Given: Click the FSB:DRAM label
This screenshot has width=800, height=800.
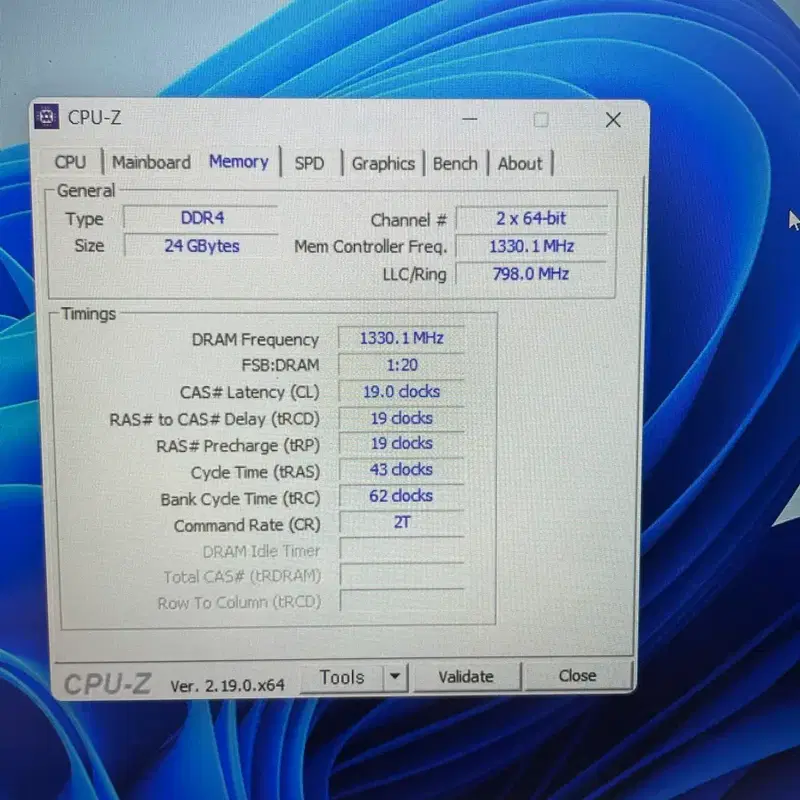Looking at the screenshot, I should [280, 365].
